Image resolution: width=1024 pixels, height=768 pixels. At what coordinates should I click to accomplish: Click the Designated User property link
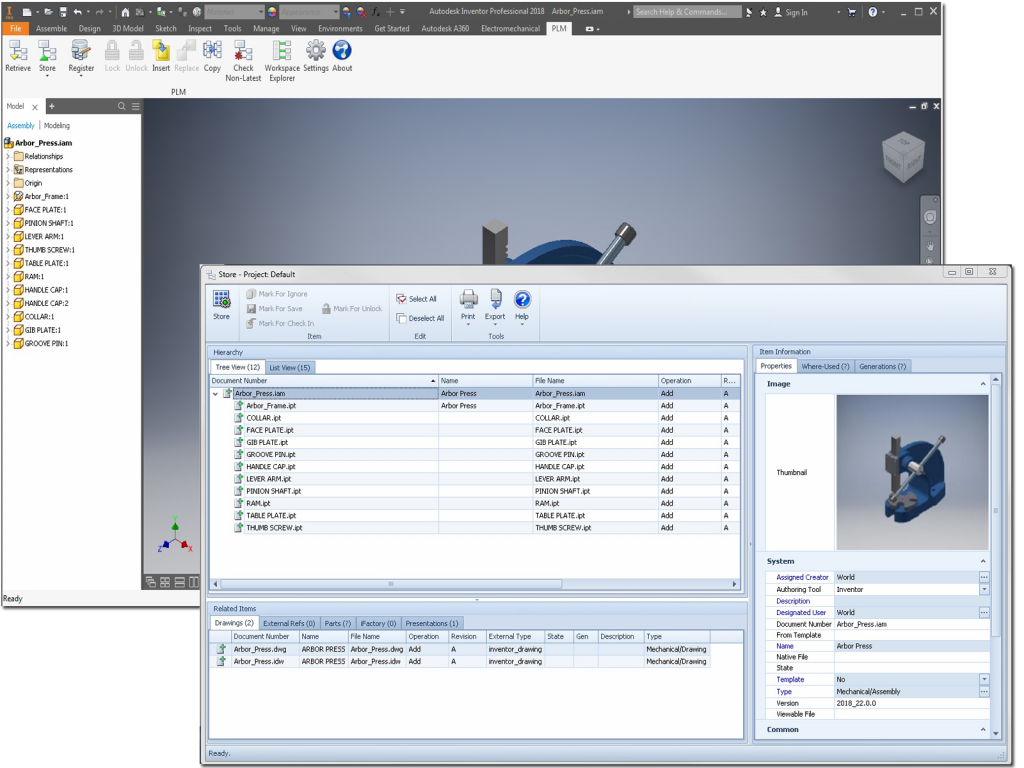pyautogui.click(x=801, y=613)
